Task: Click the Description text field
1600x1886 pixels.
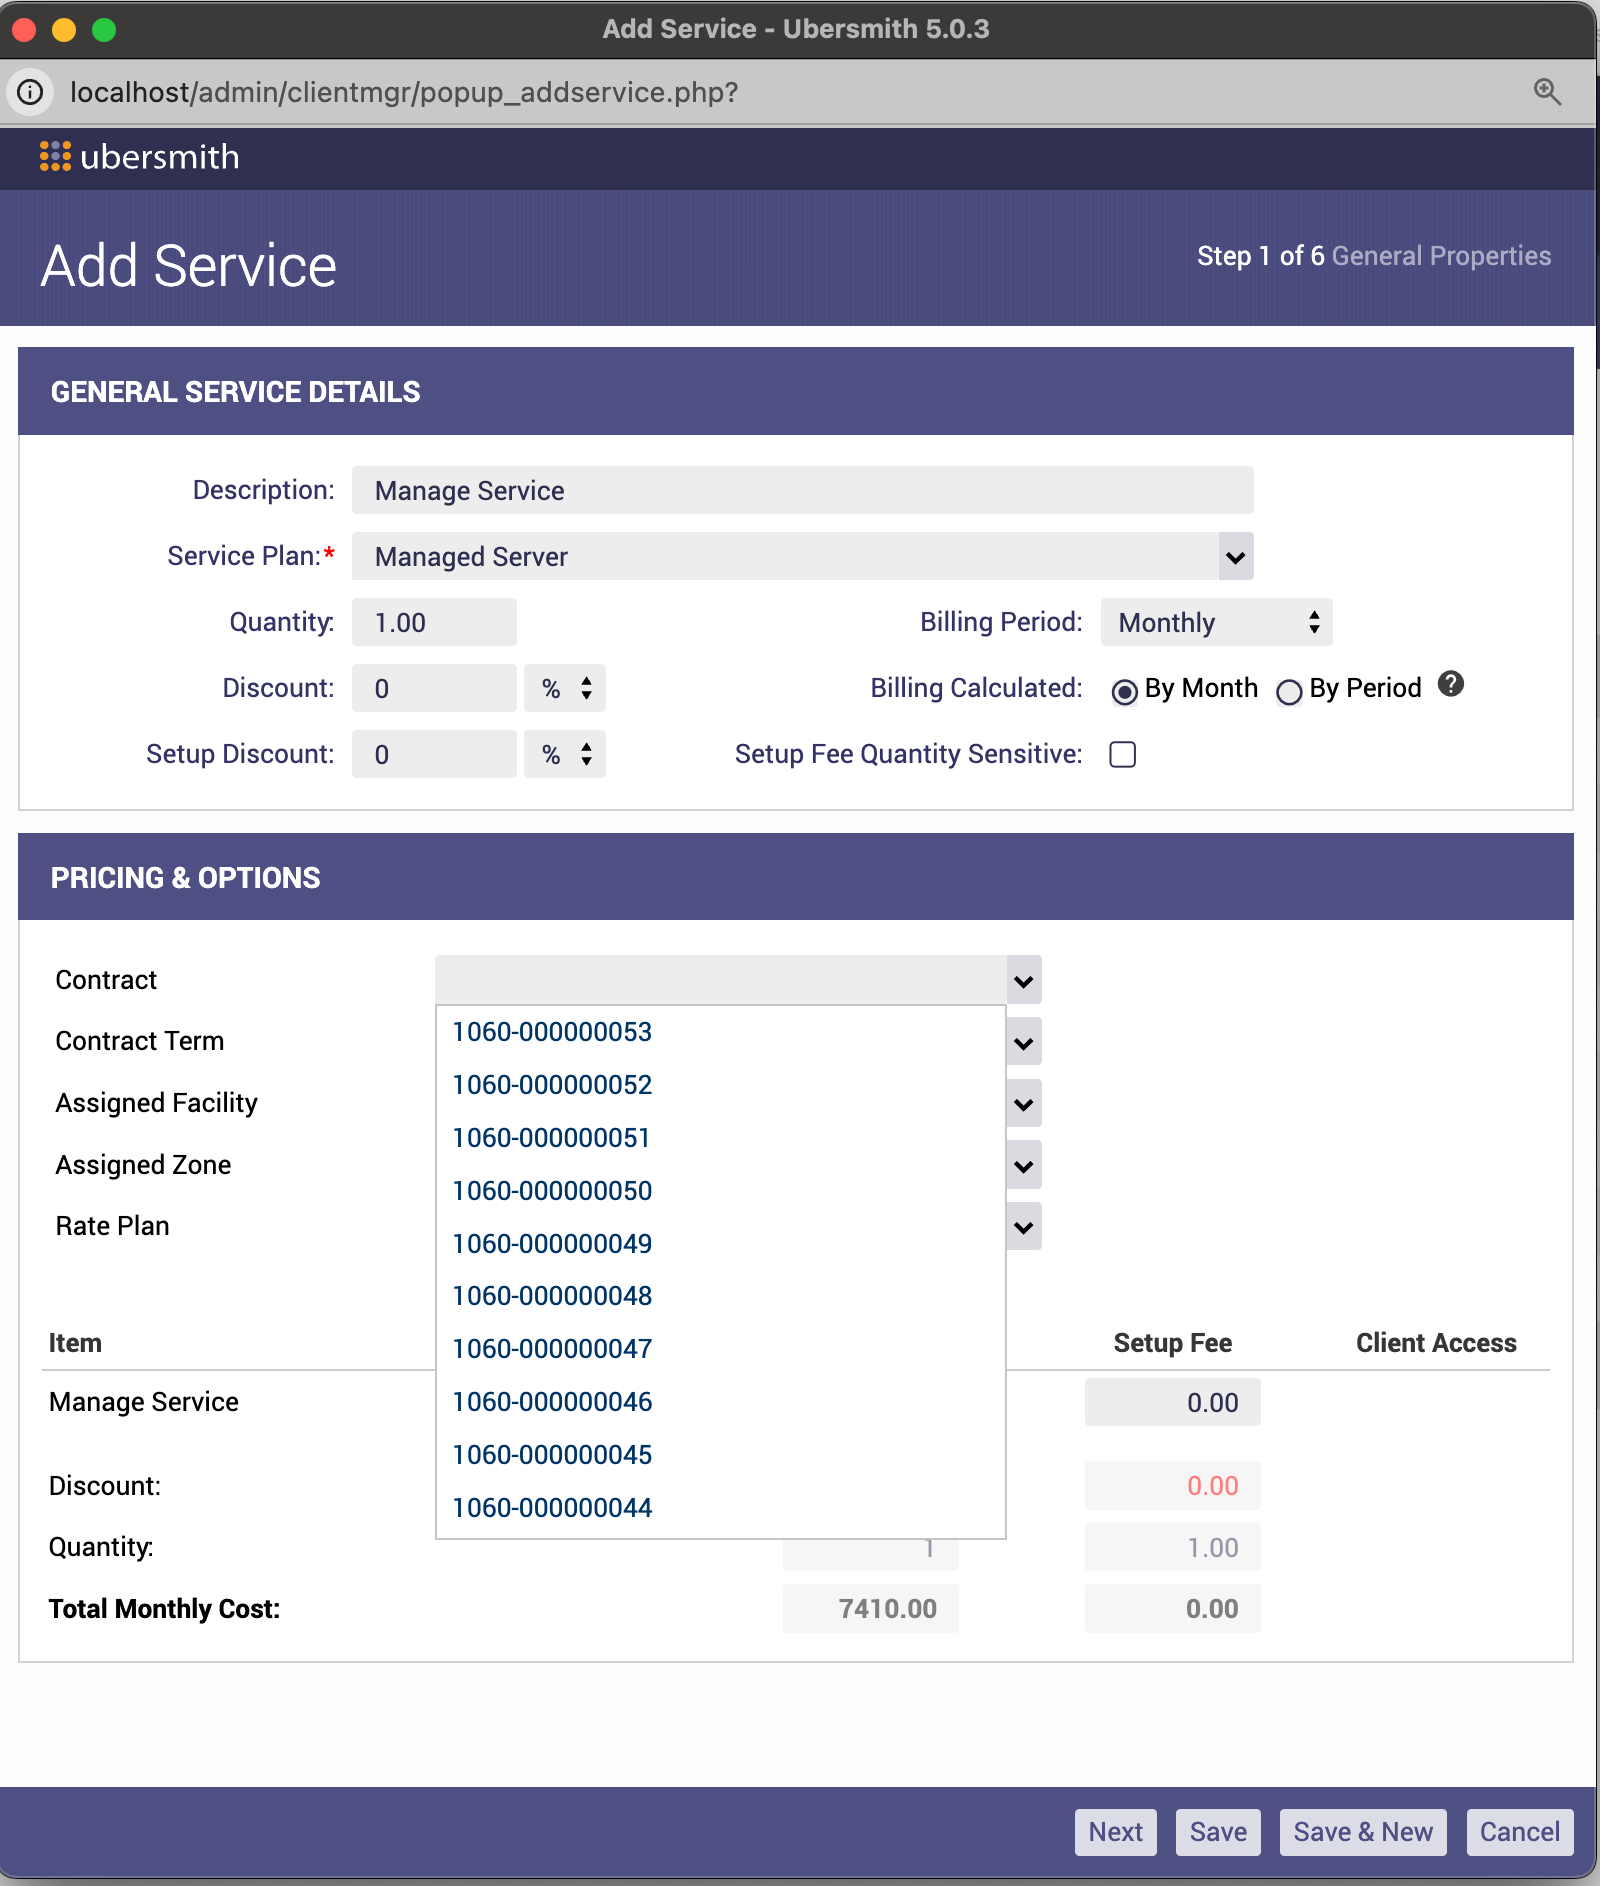Action: click(x=802, y=491)
